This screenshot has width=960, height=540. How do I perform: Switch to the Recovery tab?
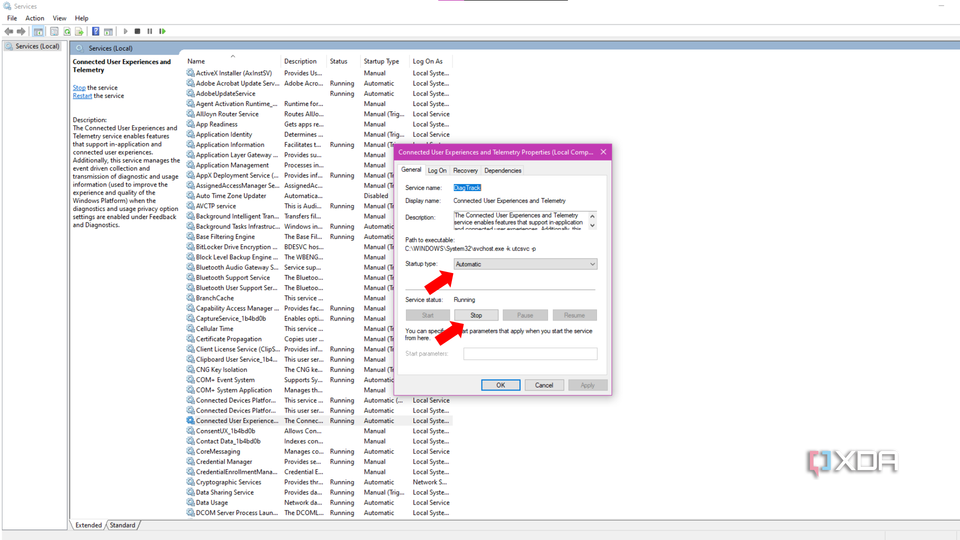tap(465, 170)
